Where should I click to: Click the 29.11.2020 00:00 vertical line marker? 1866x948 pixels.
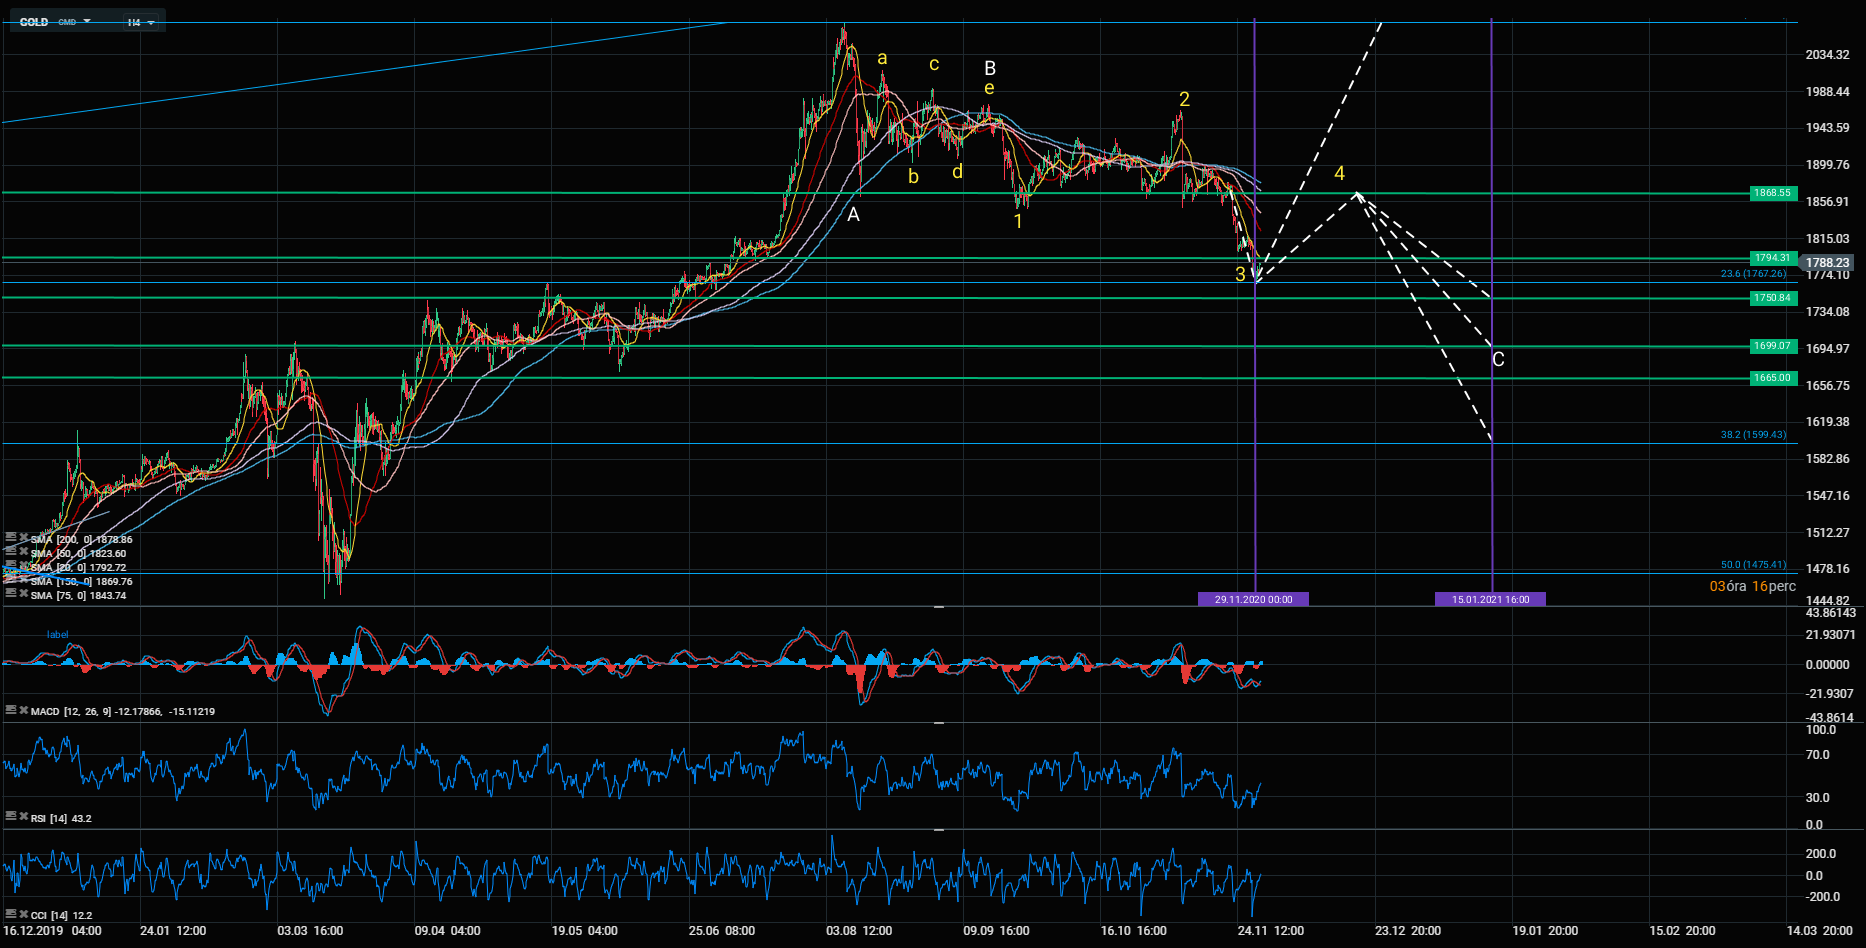[x=1253, y=599]
